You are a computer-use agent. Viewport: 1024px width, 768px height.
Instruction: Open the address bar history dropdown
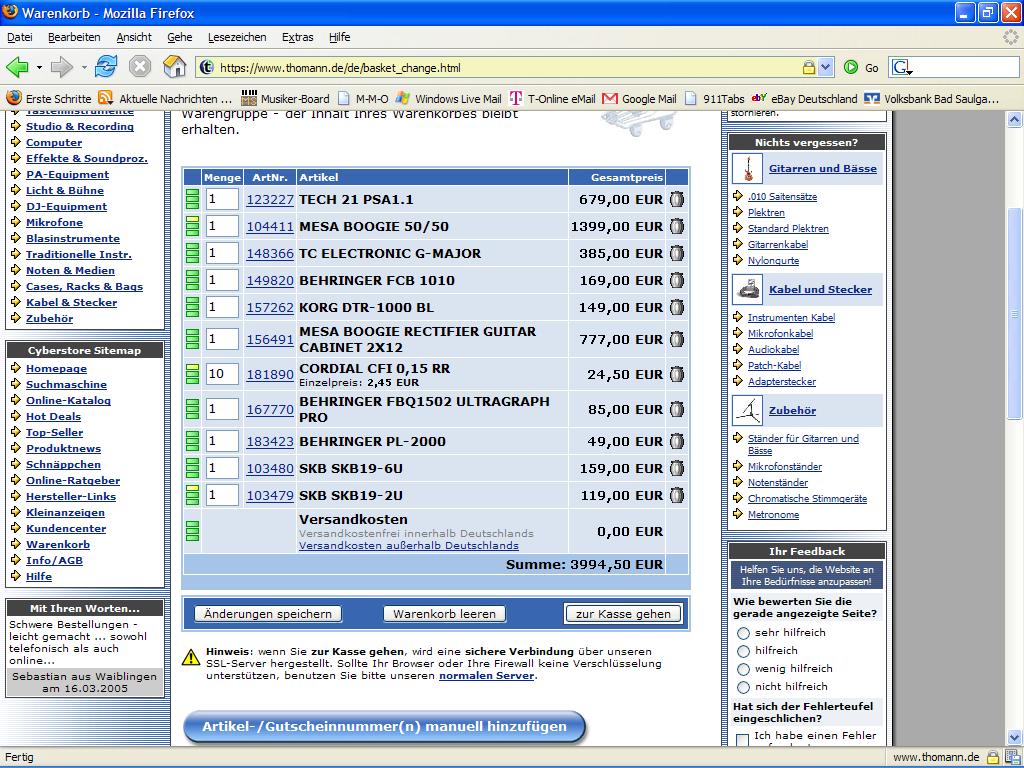(x=825, y=67)
